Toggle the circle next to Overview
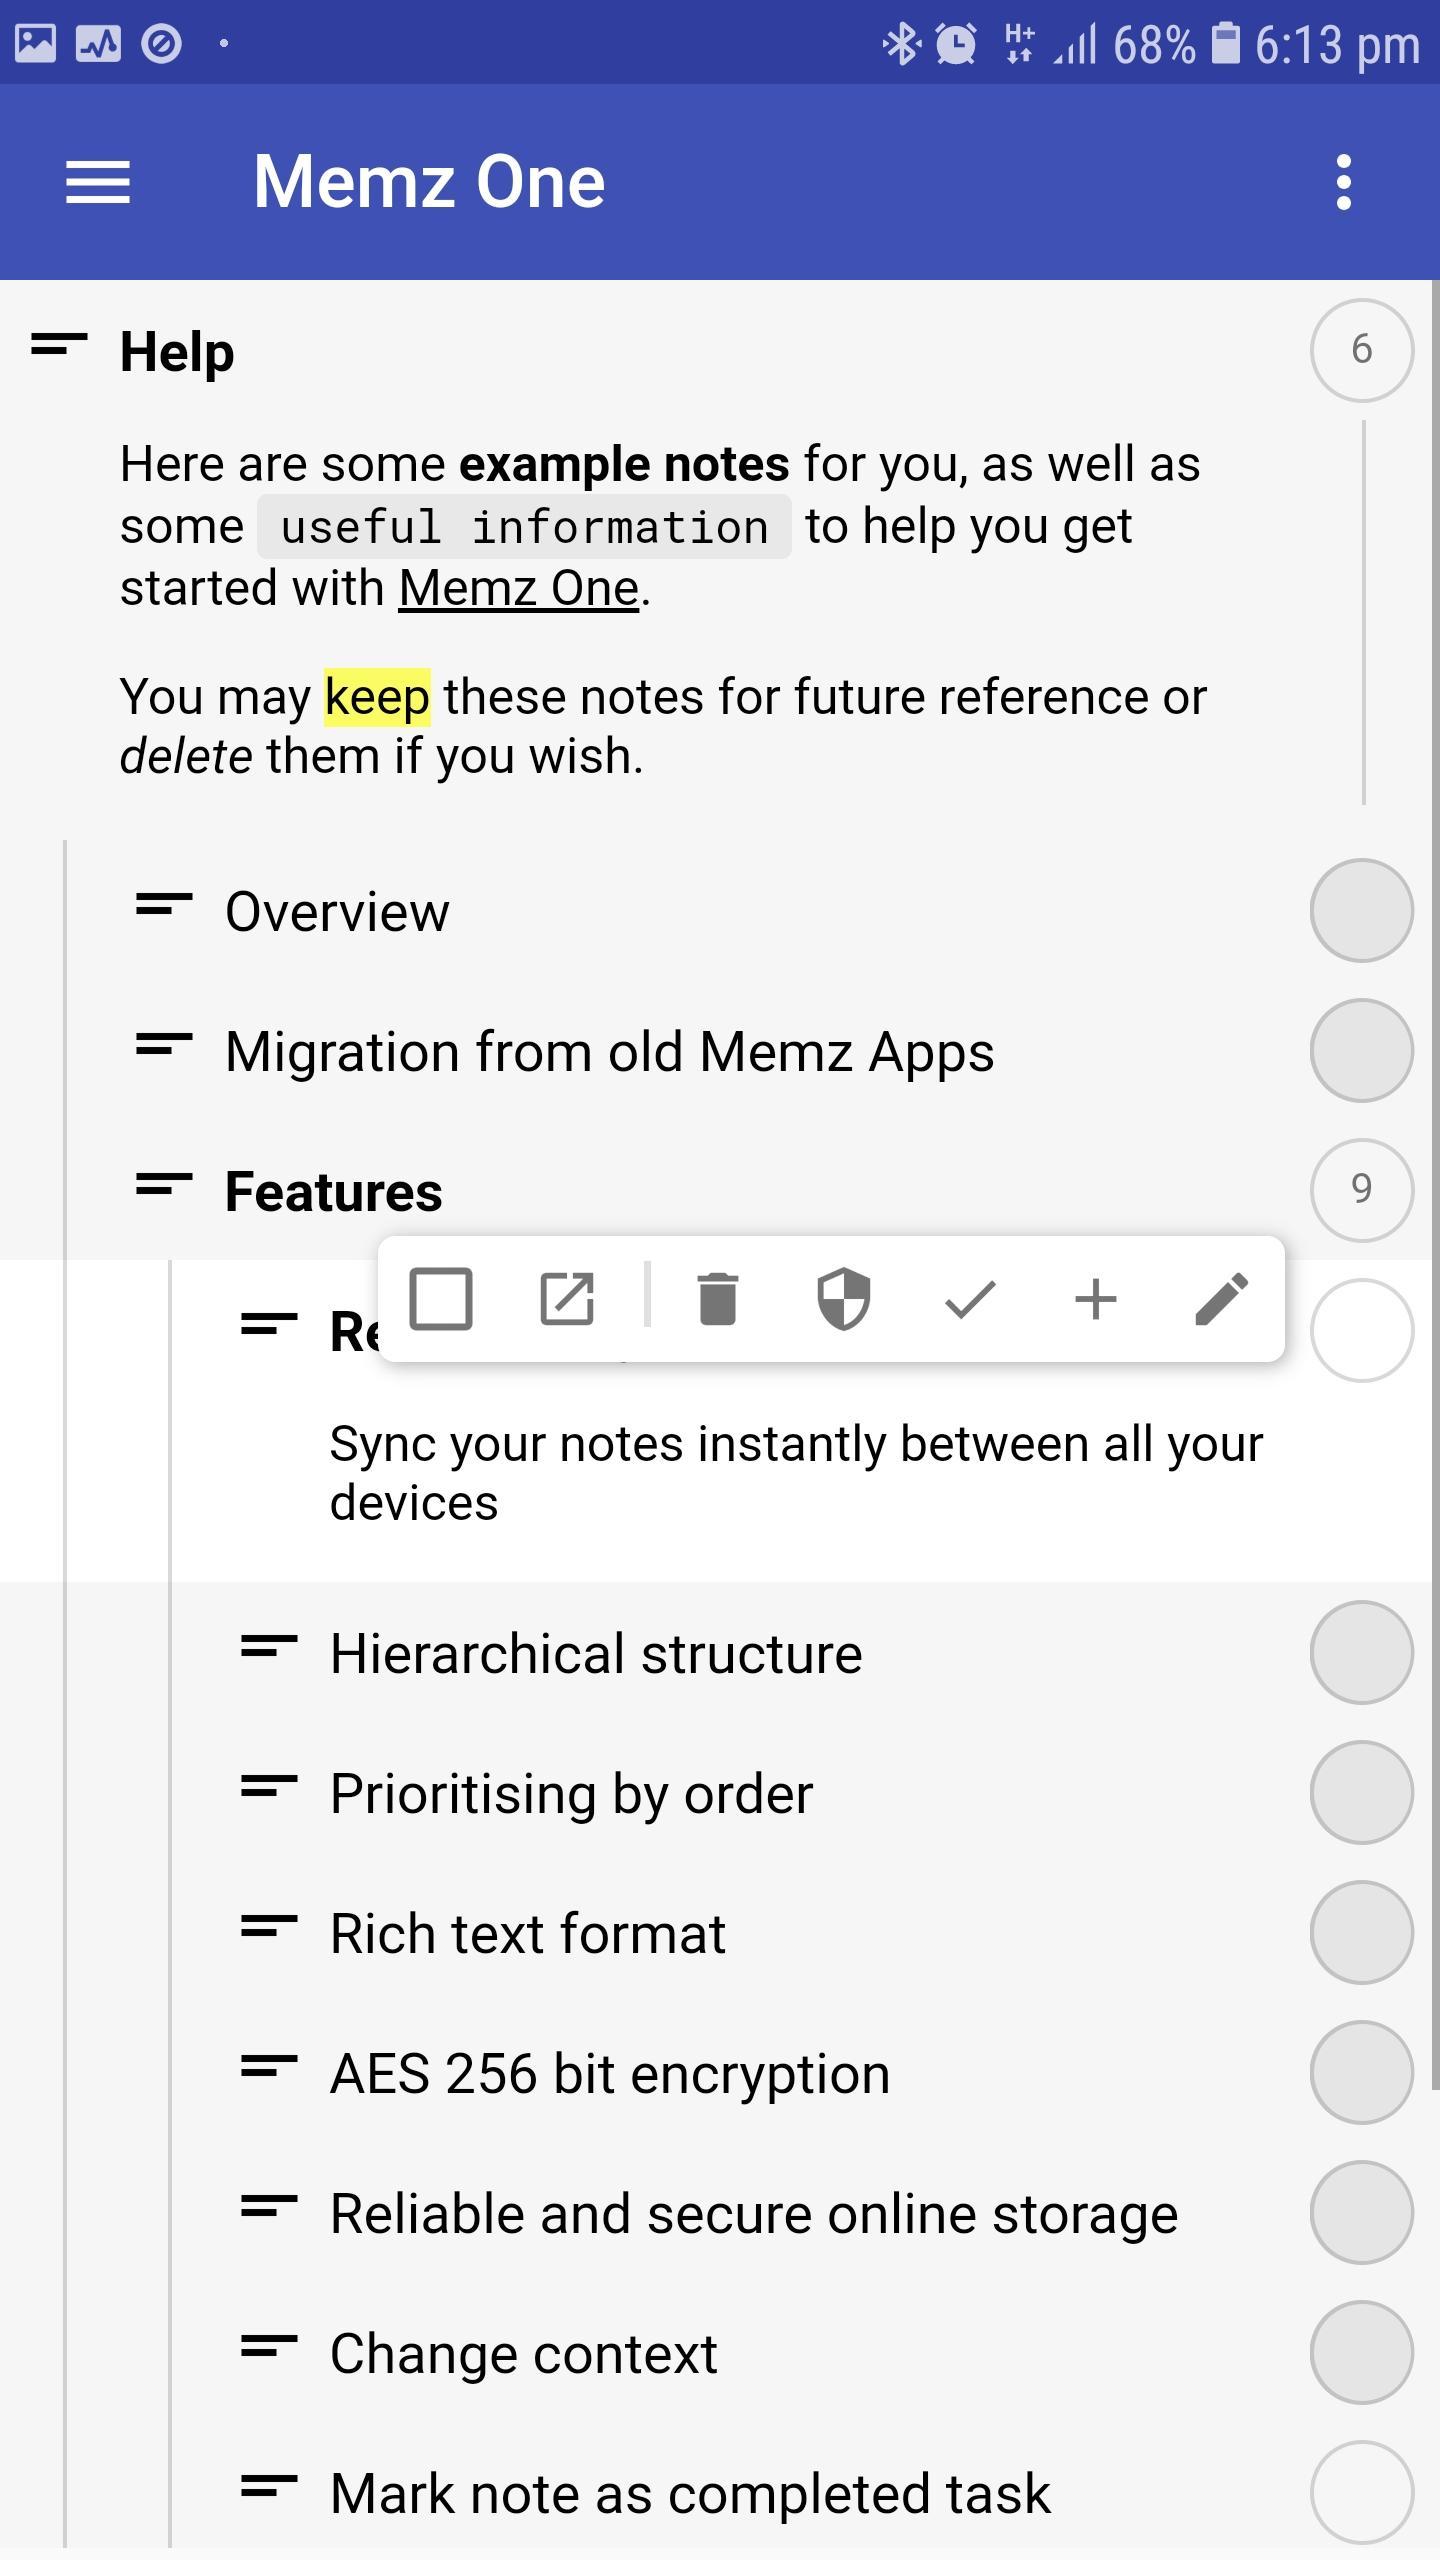Viewport: 1440px width, 2560px height. (1361, 911)
